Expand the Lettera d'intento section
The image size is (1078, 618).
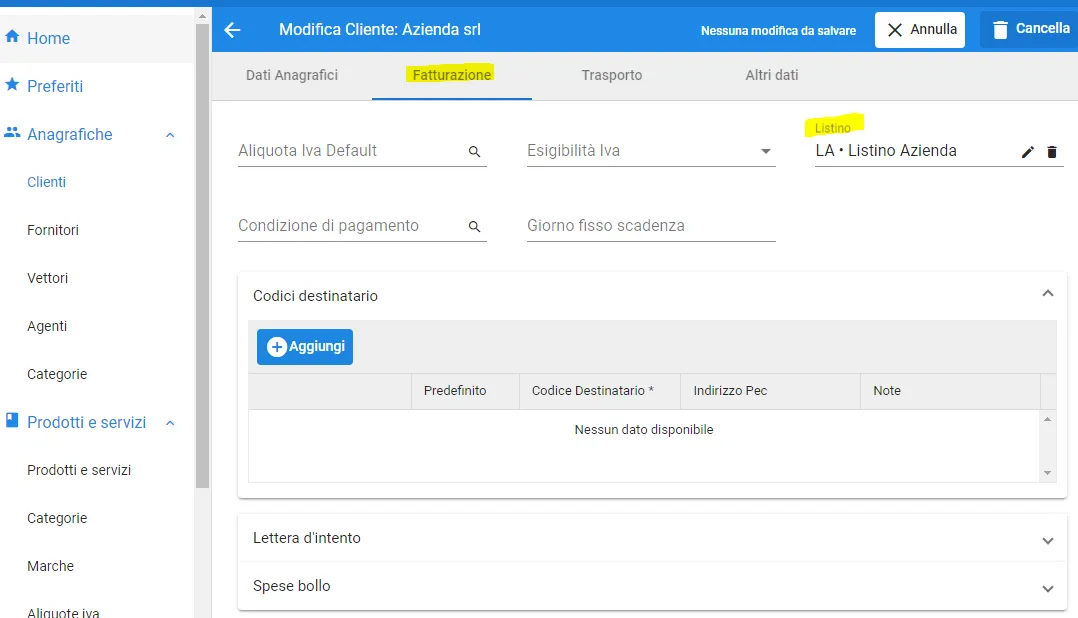(1048, 541)
